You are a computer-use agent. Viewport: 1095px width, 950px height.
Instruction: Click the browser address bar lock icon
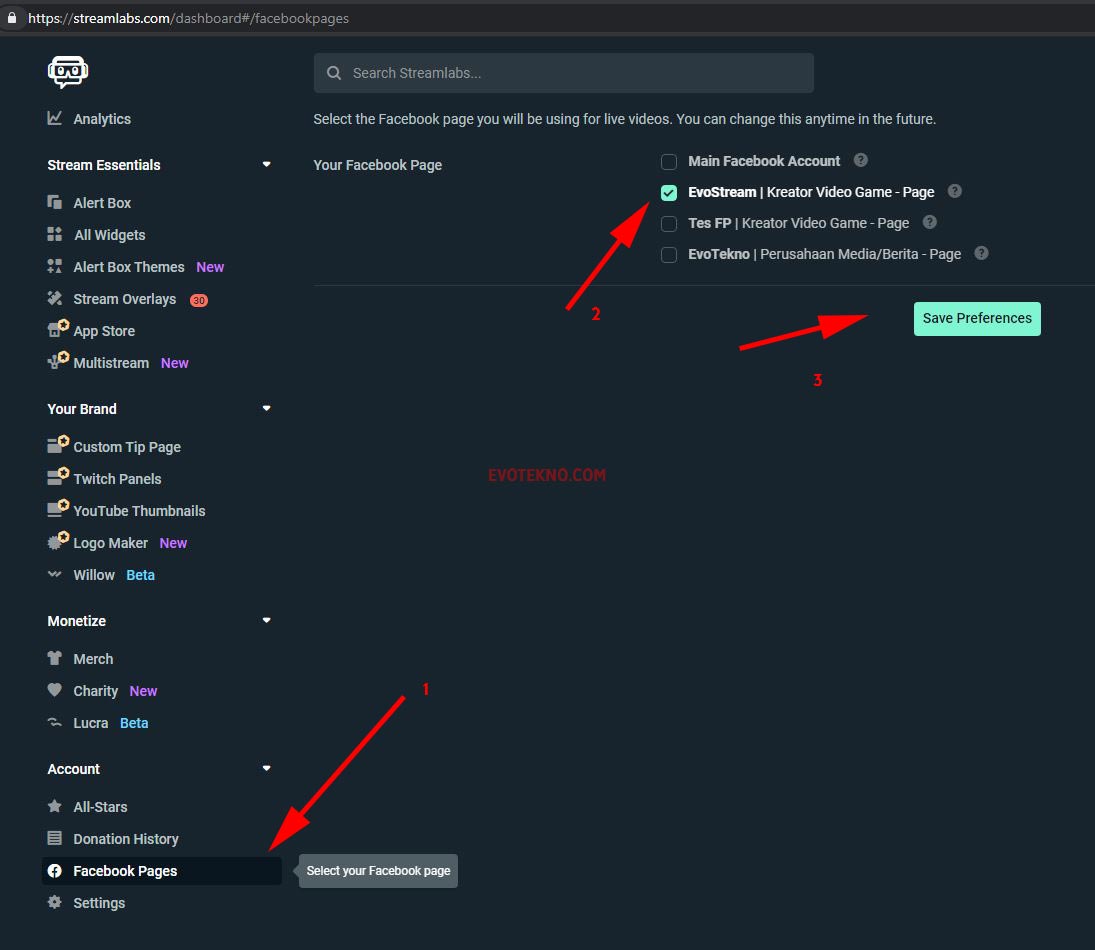(12, 17)
